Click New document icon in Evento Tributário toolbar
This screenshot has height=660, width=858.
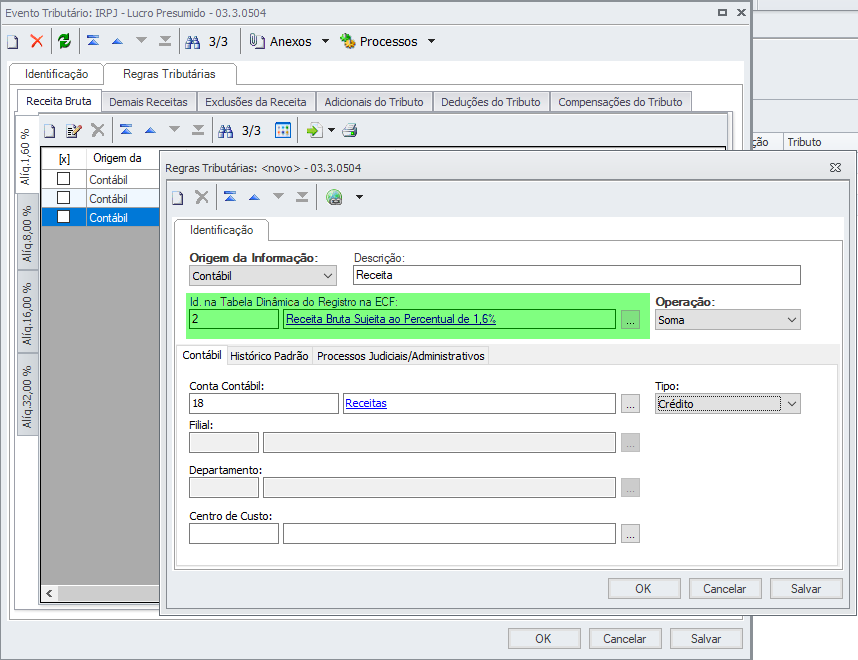[x=13, y=42]
